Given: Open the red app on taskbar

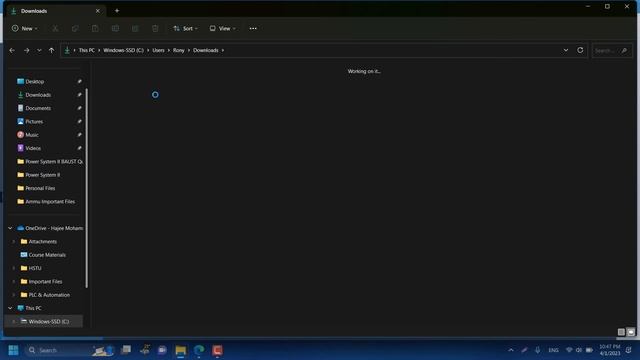Looking at the screenshot, I should 217,350.
